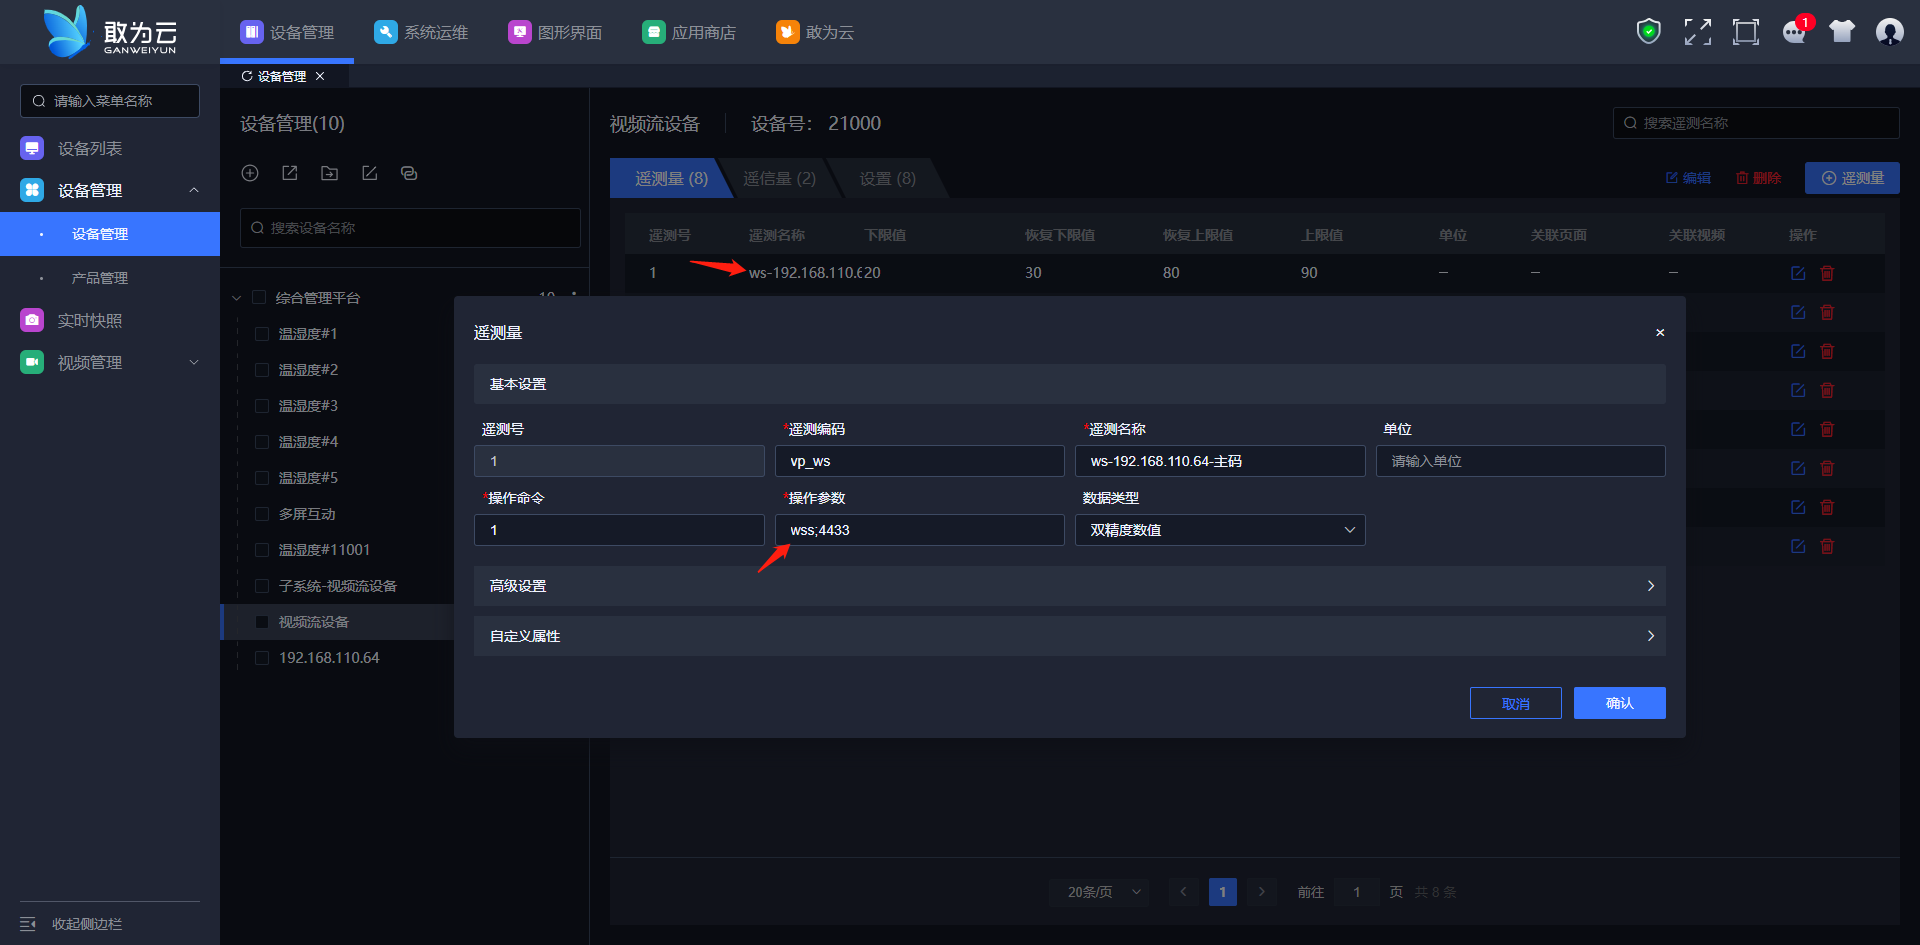Image resolution: width=1920 pixels, height=945 pixels.
Task: Open the message notifications chat icon
Action: 1794,32
